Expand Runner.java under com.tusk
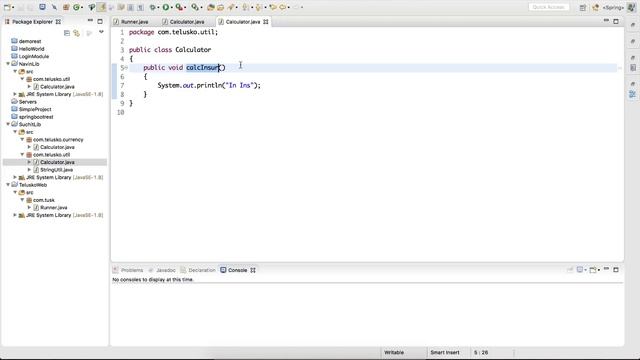Screen dimensions: 640x360 29,208
